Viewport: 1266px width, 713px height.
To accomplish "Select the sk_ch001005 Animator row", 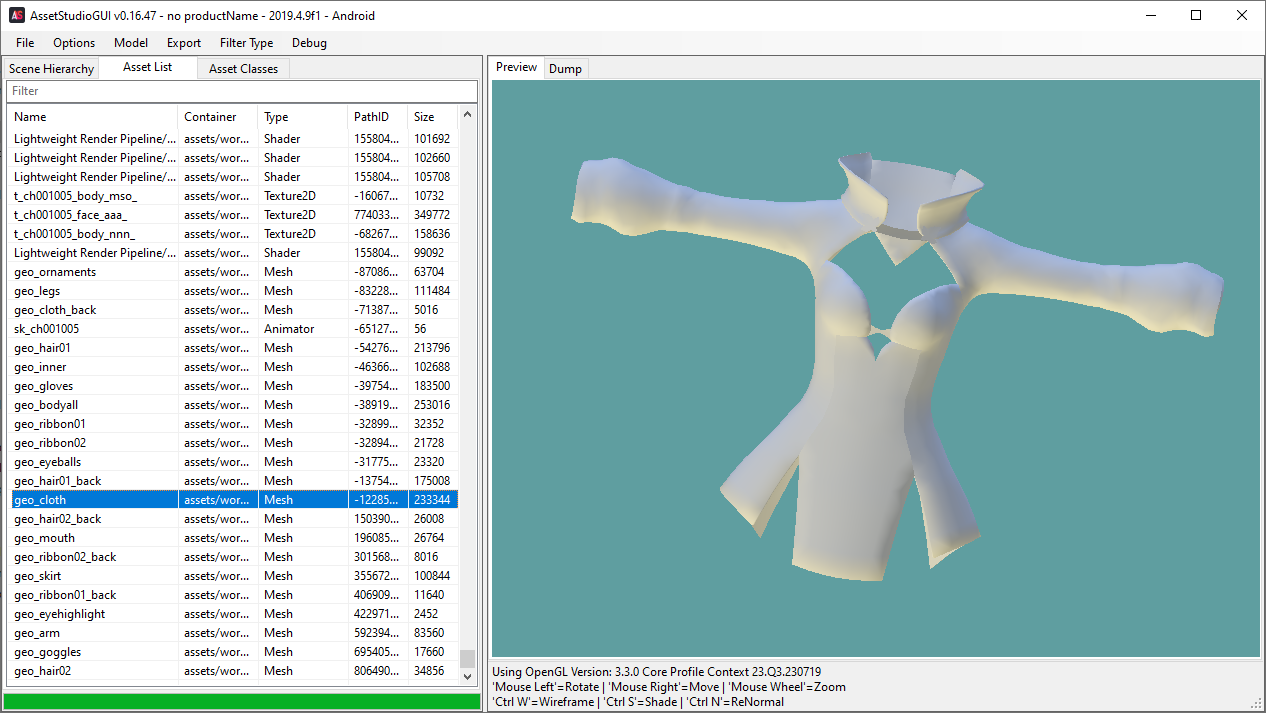I will [x=234, y=329].
